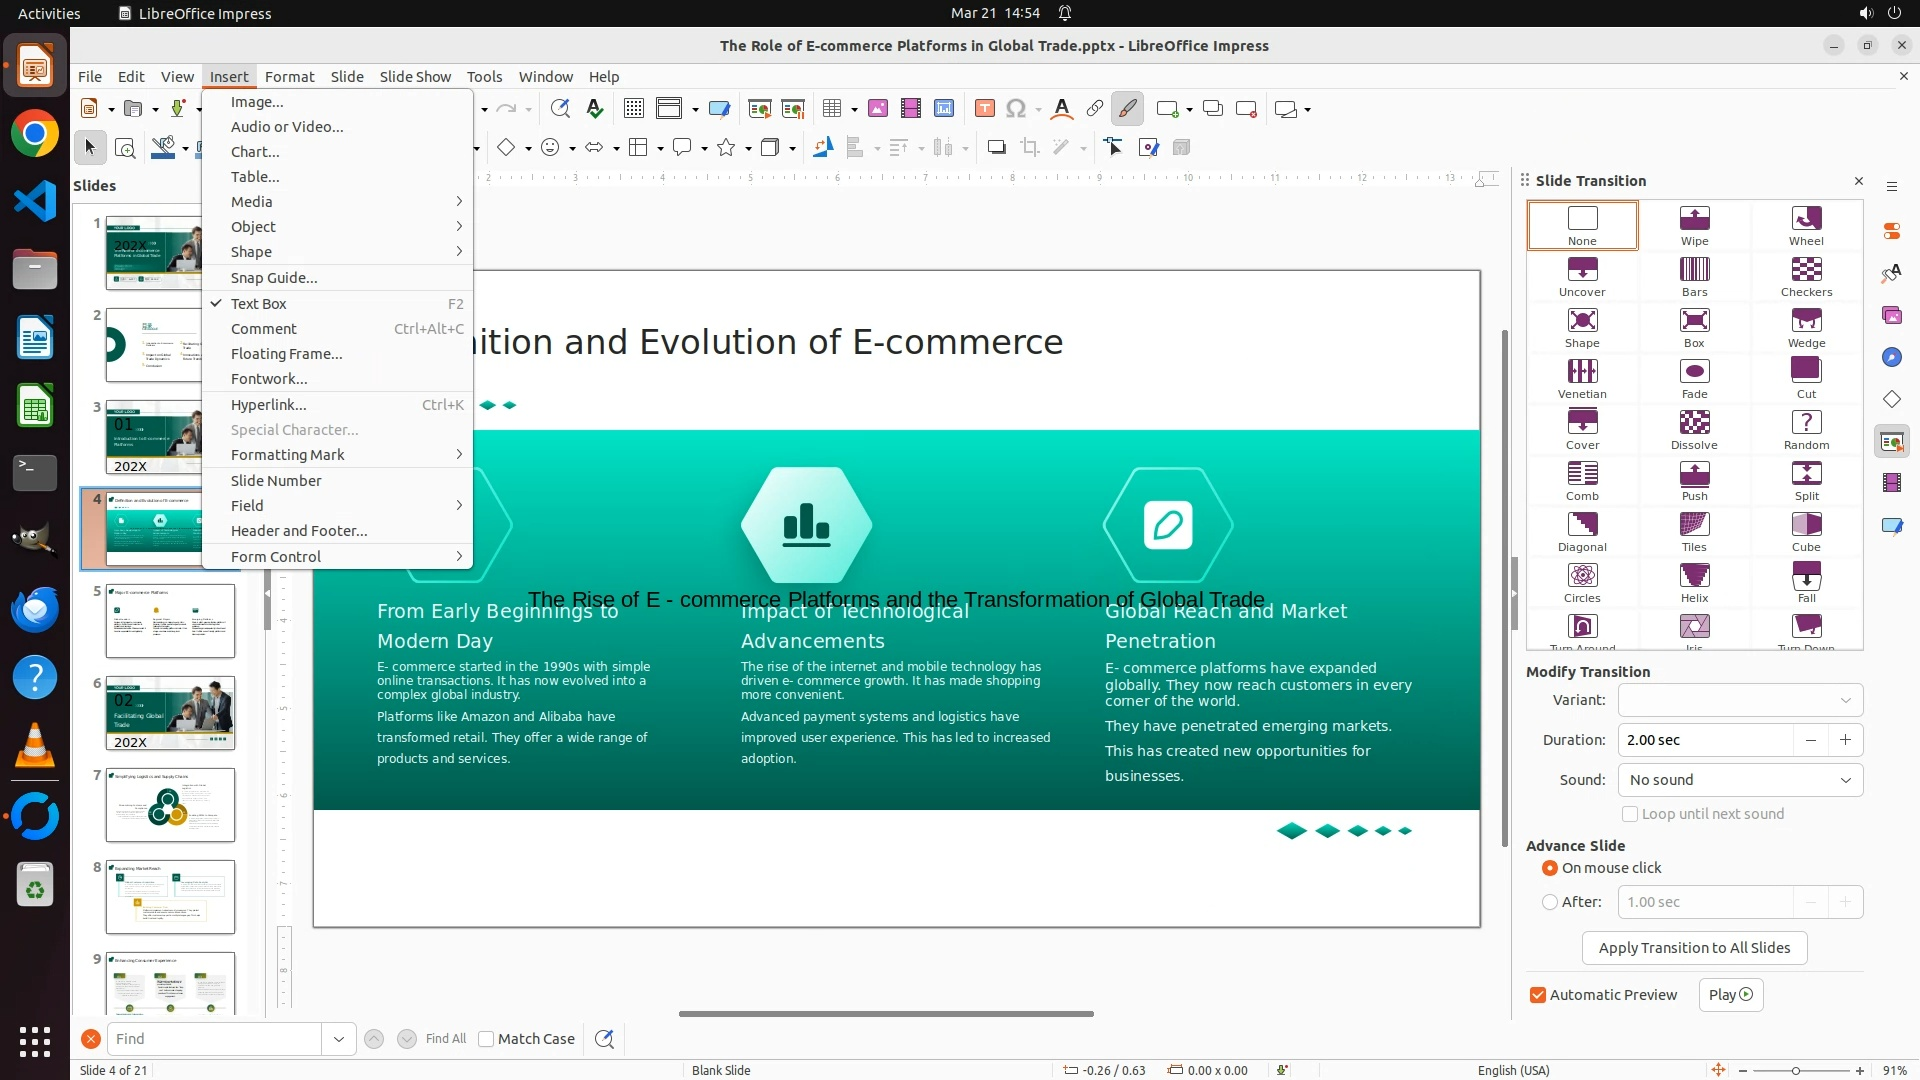The width and height of the screenshot is (1920, 1080).
Task: Enable the Match Case checkbox
Action: coord(486,1039)
